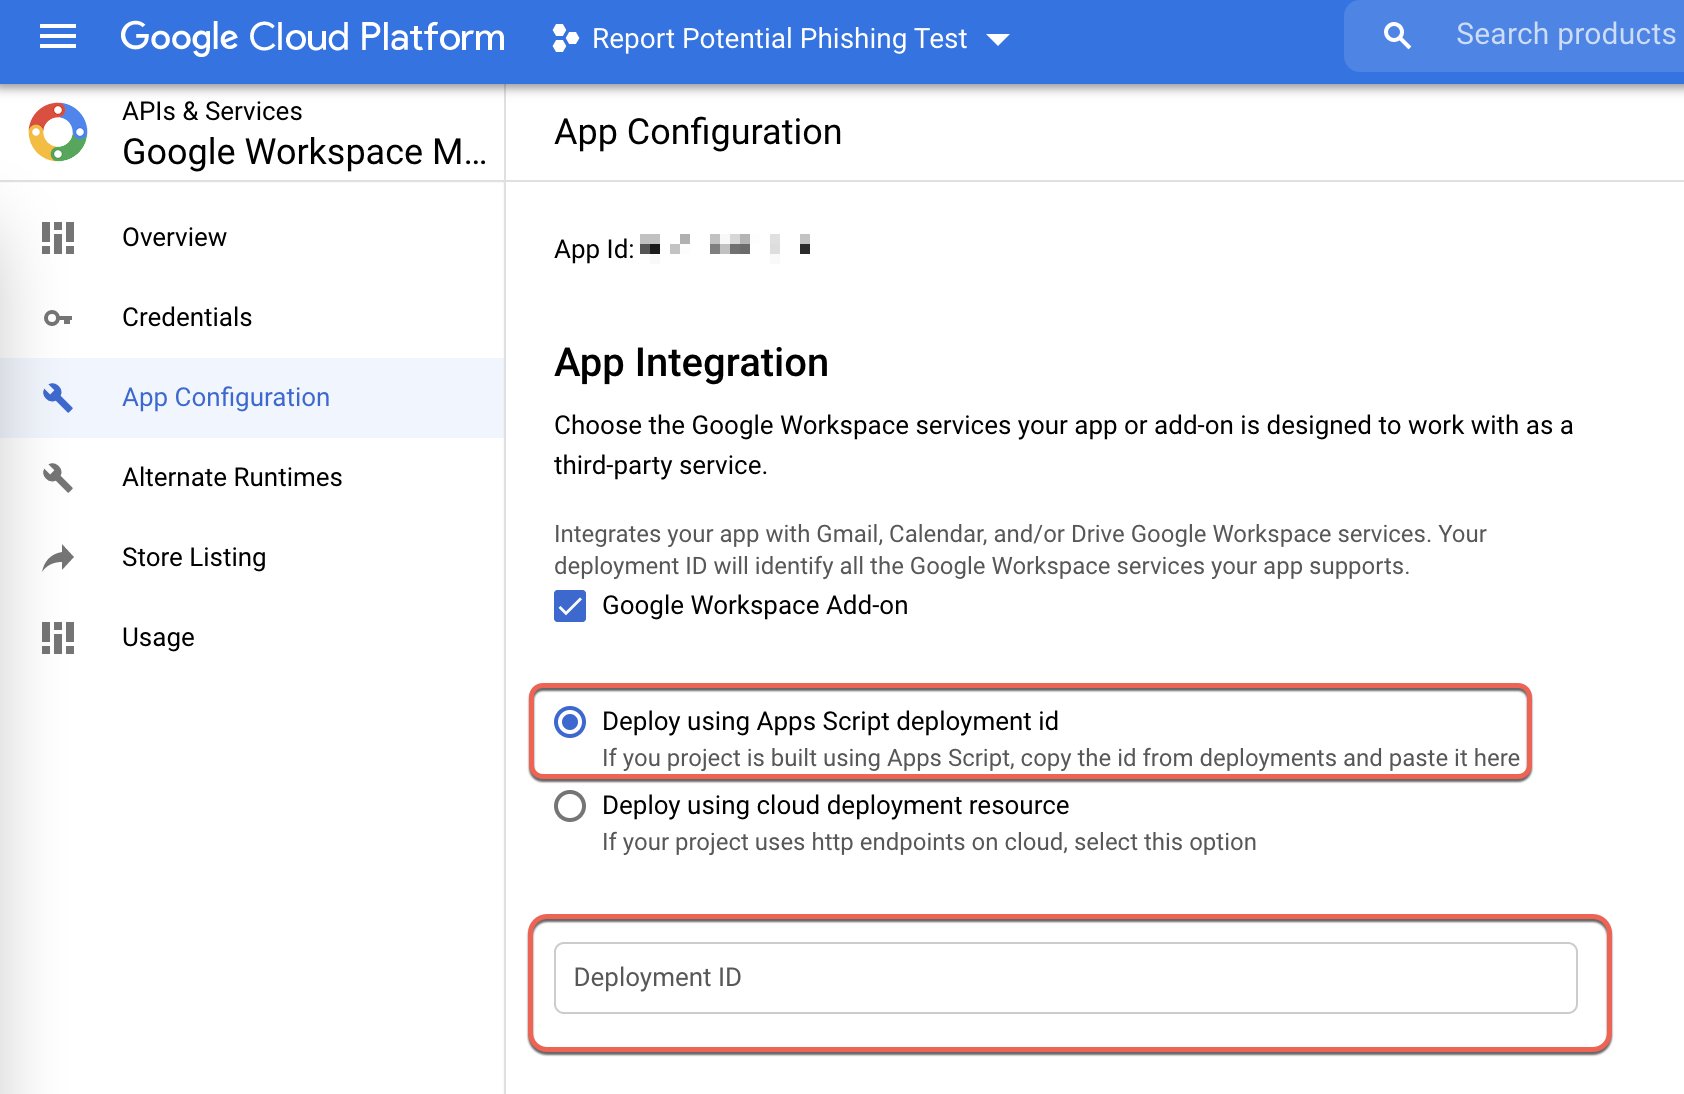Image resolution: width=1684 pixels, height=1094 pixels.
Task: Click the search magnifier icon
Action: point(1397,37)
